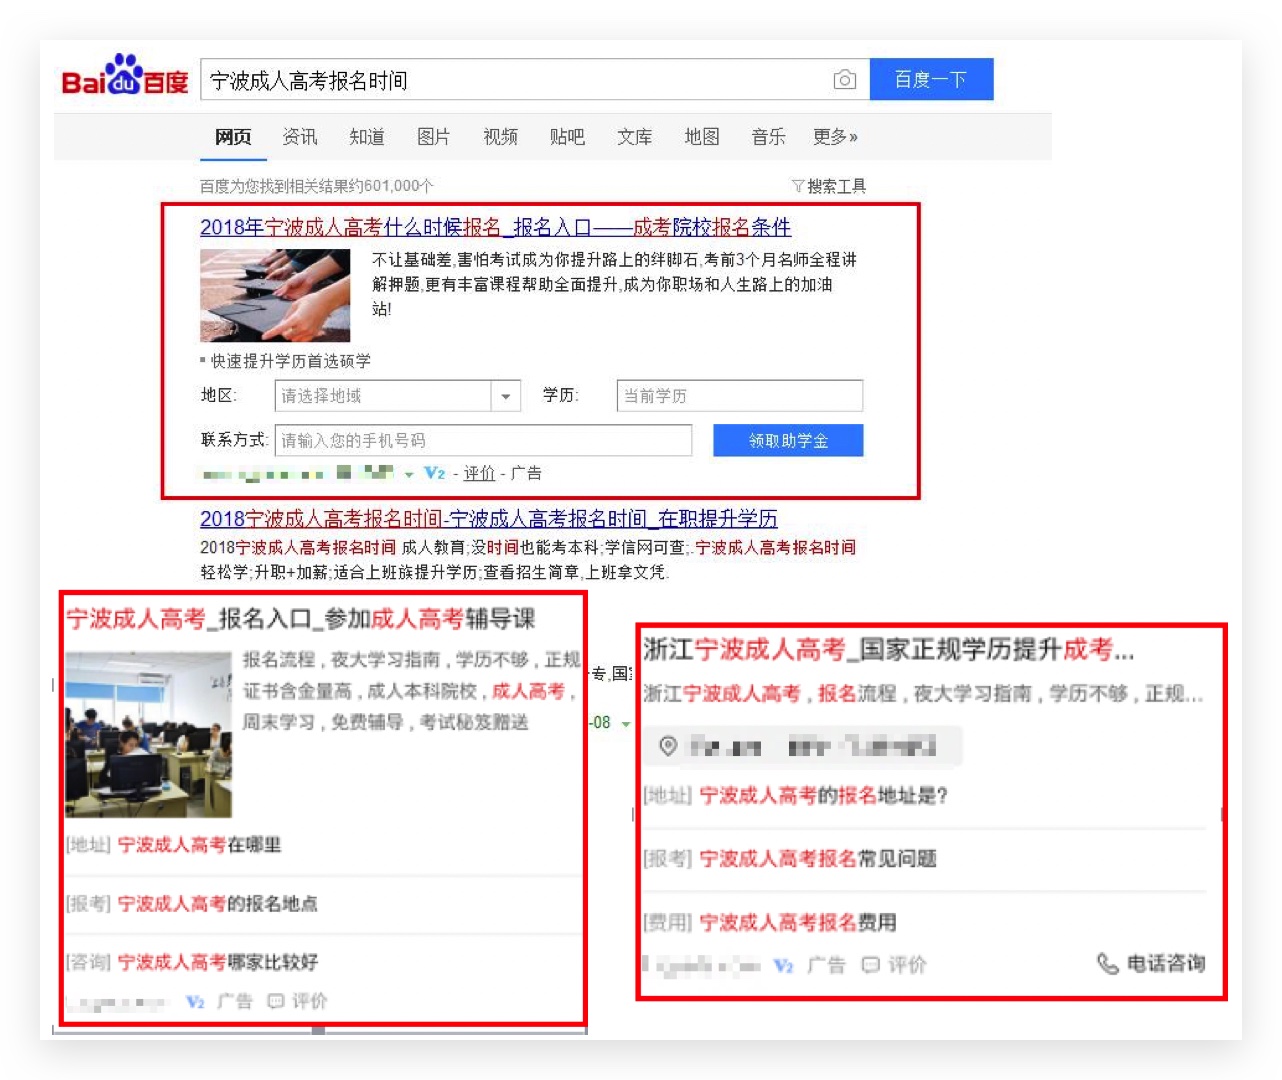Open the 搜索工具 filter
Viewport: 1282px width, 1080px height.
tap(829, 186)
